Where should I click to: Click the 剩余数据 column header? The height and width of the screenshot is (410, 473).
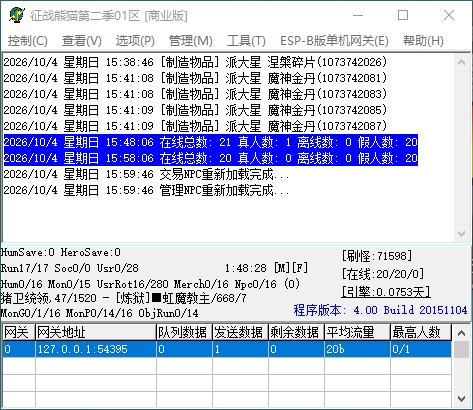coord(296,332)
